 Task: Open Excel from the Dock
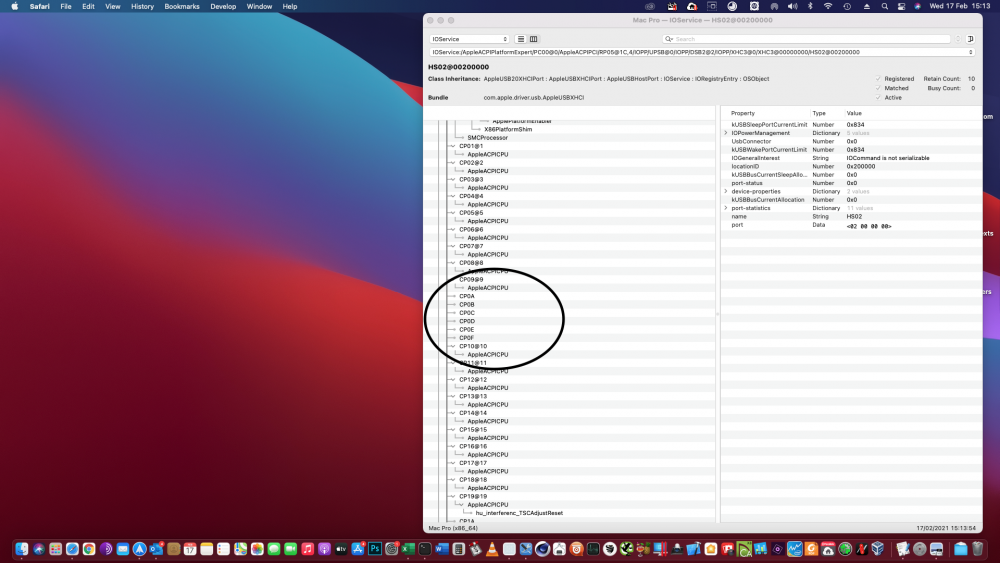(408, 549)
